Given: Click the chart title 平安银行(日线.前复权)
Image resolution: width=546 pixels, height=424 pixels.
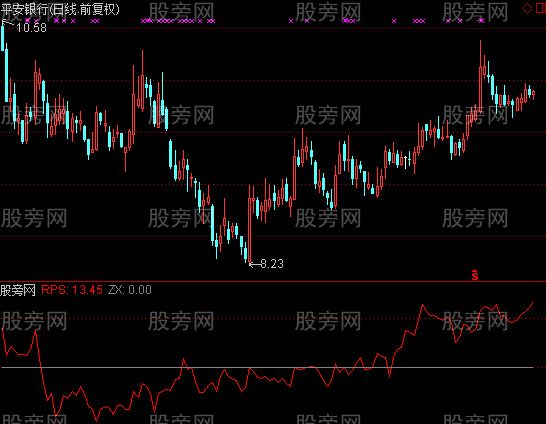Looking at the screenshot, I should click(60, 9).
